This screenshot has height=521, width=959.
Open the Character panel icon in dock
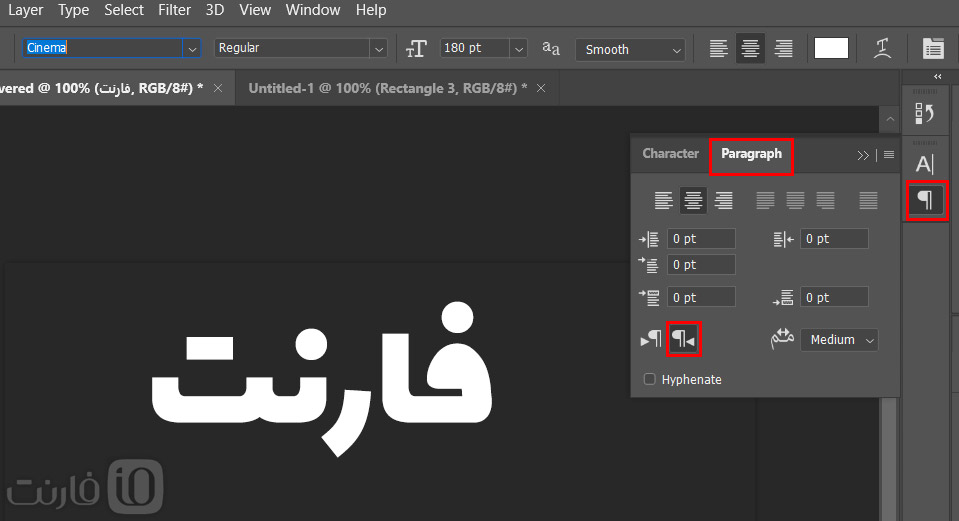pyautogui.click(x=925, y=164)
